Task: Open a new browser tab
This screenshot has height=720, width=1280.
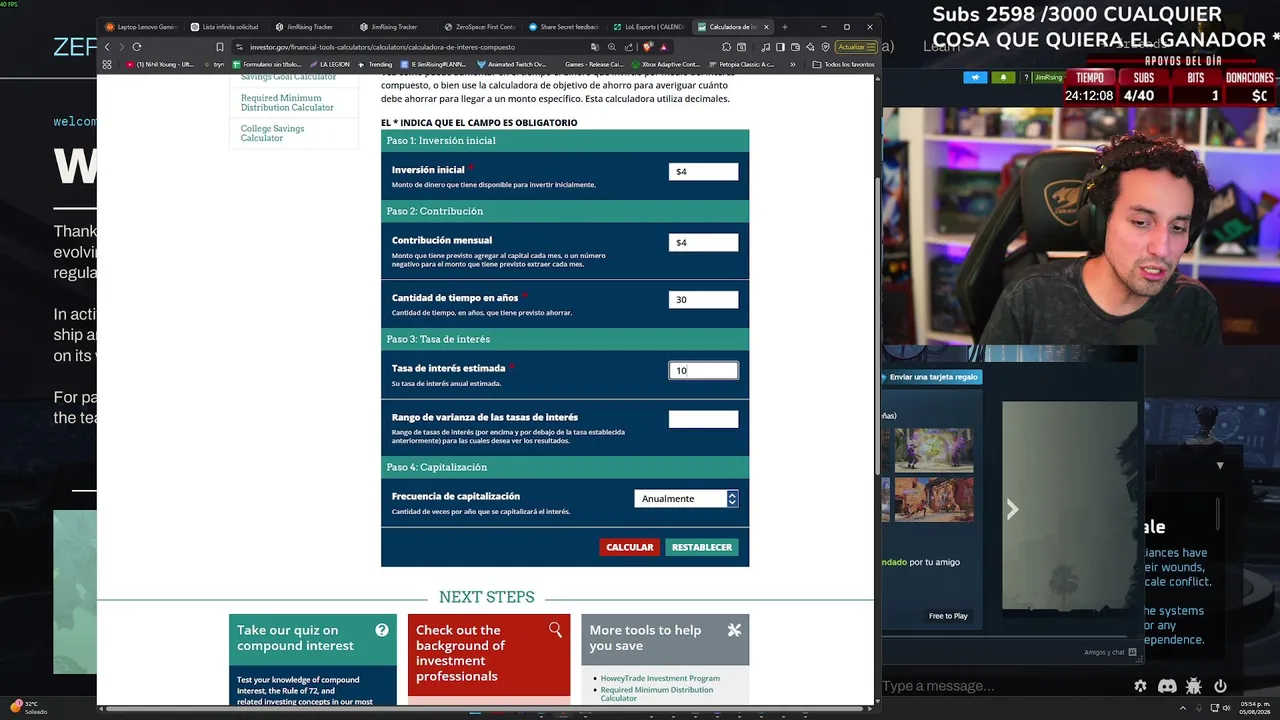Action: click(x=785, y=27)
